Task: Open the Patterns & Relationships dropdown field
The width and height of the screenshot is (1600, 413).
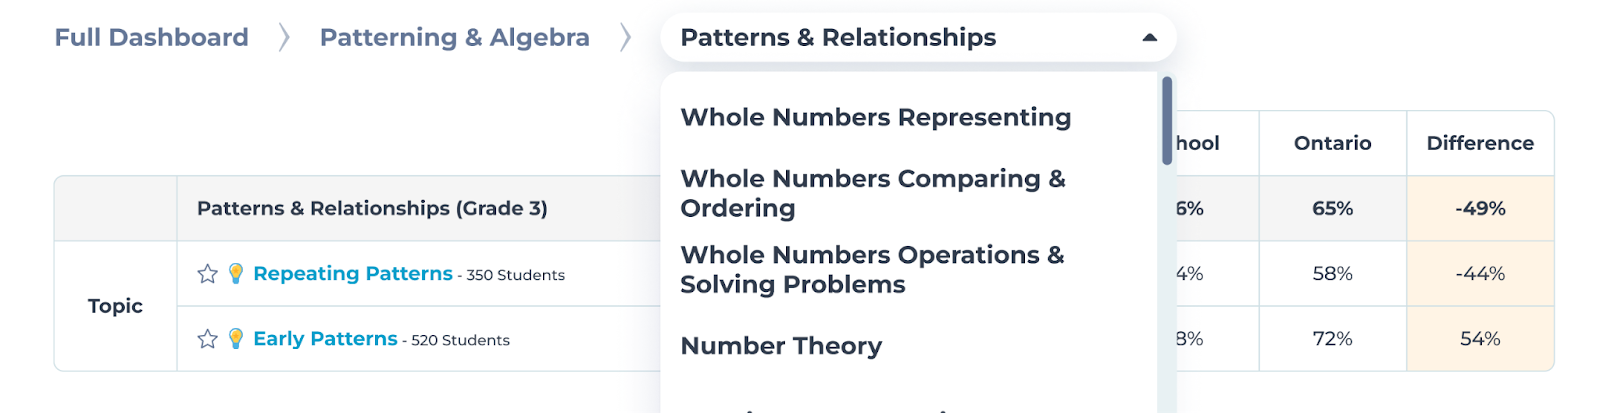Action: (918, 38)
